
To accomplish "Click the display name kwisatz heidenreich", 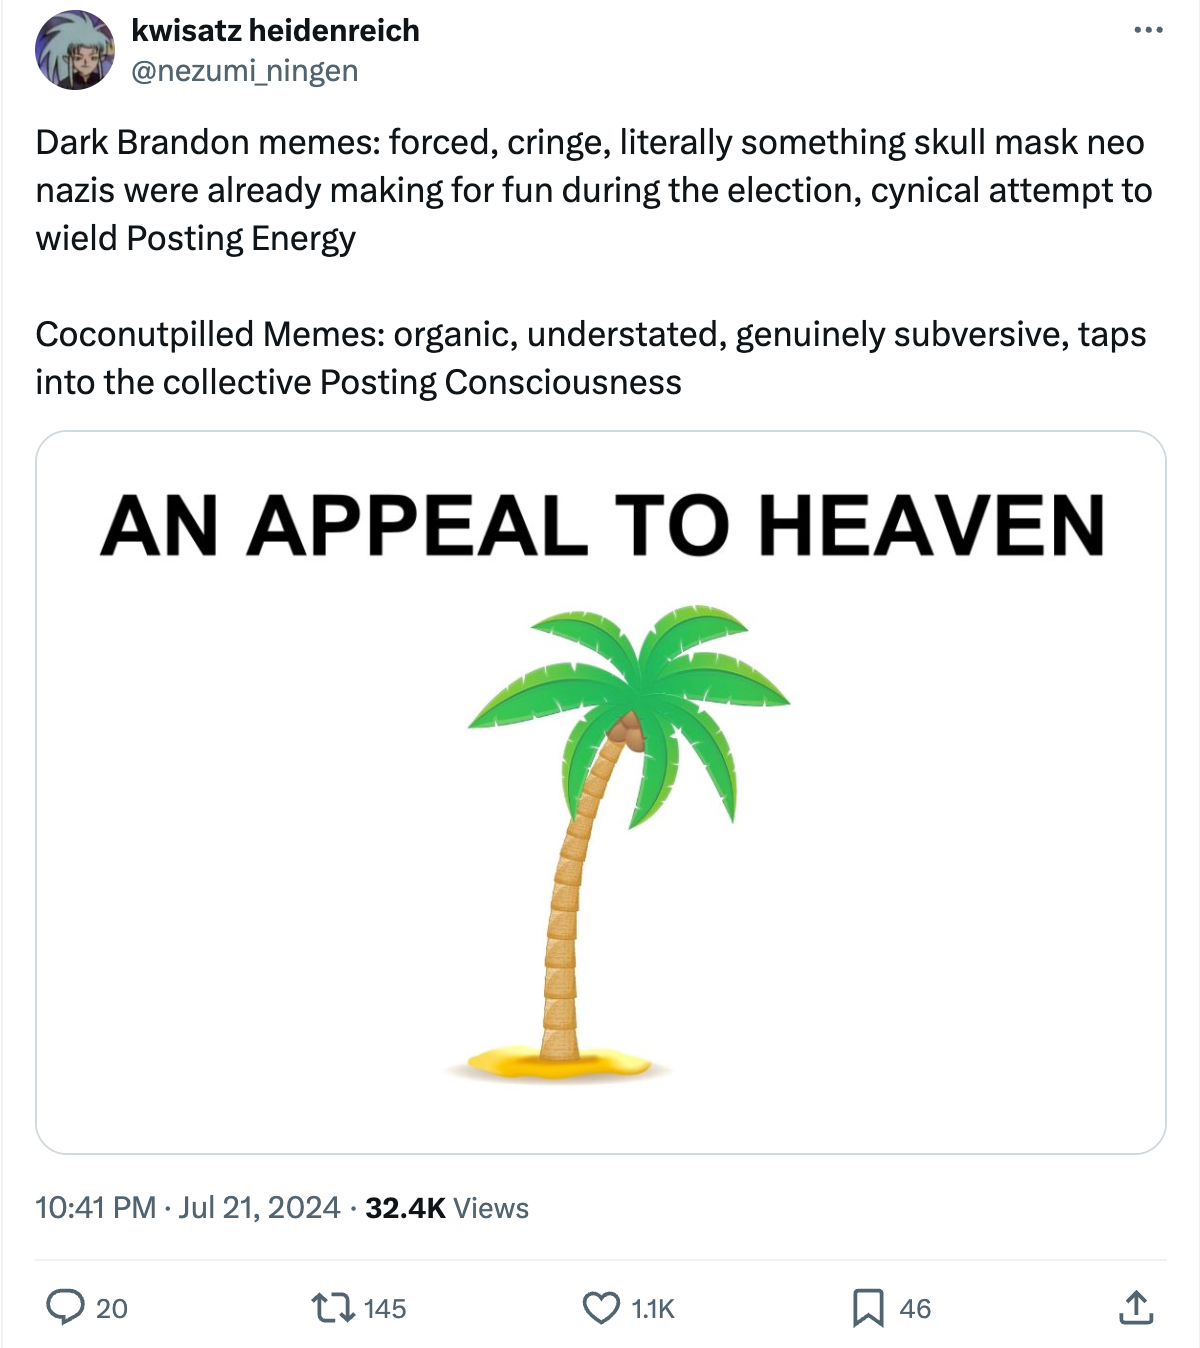I will [x=275, y=31].
